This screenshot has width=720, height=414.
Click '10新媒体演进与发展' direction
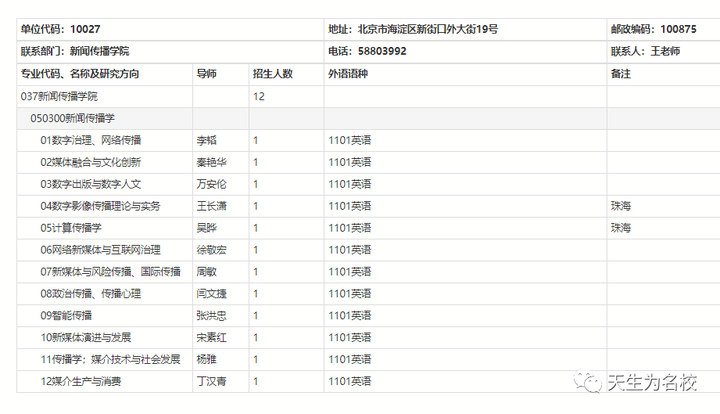85,338
